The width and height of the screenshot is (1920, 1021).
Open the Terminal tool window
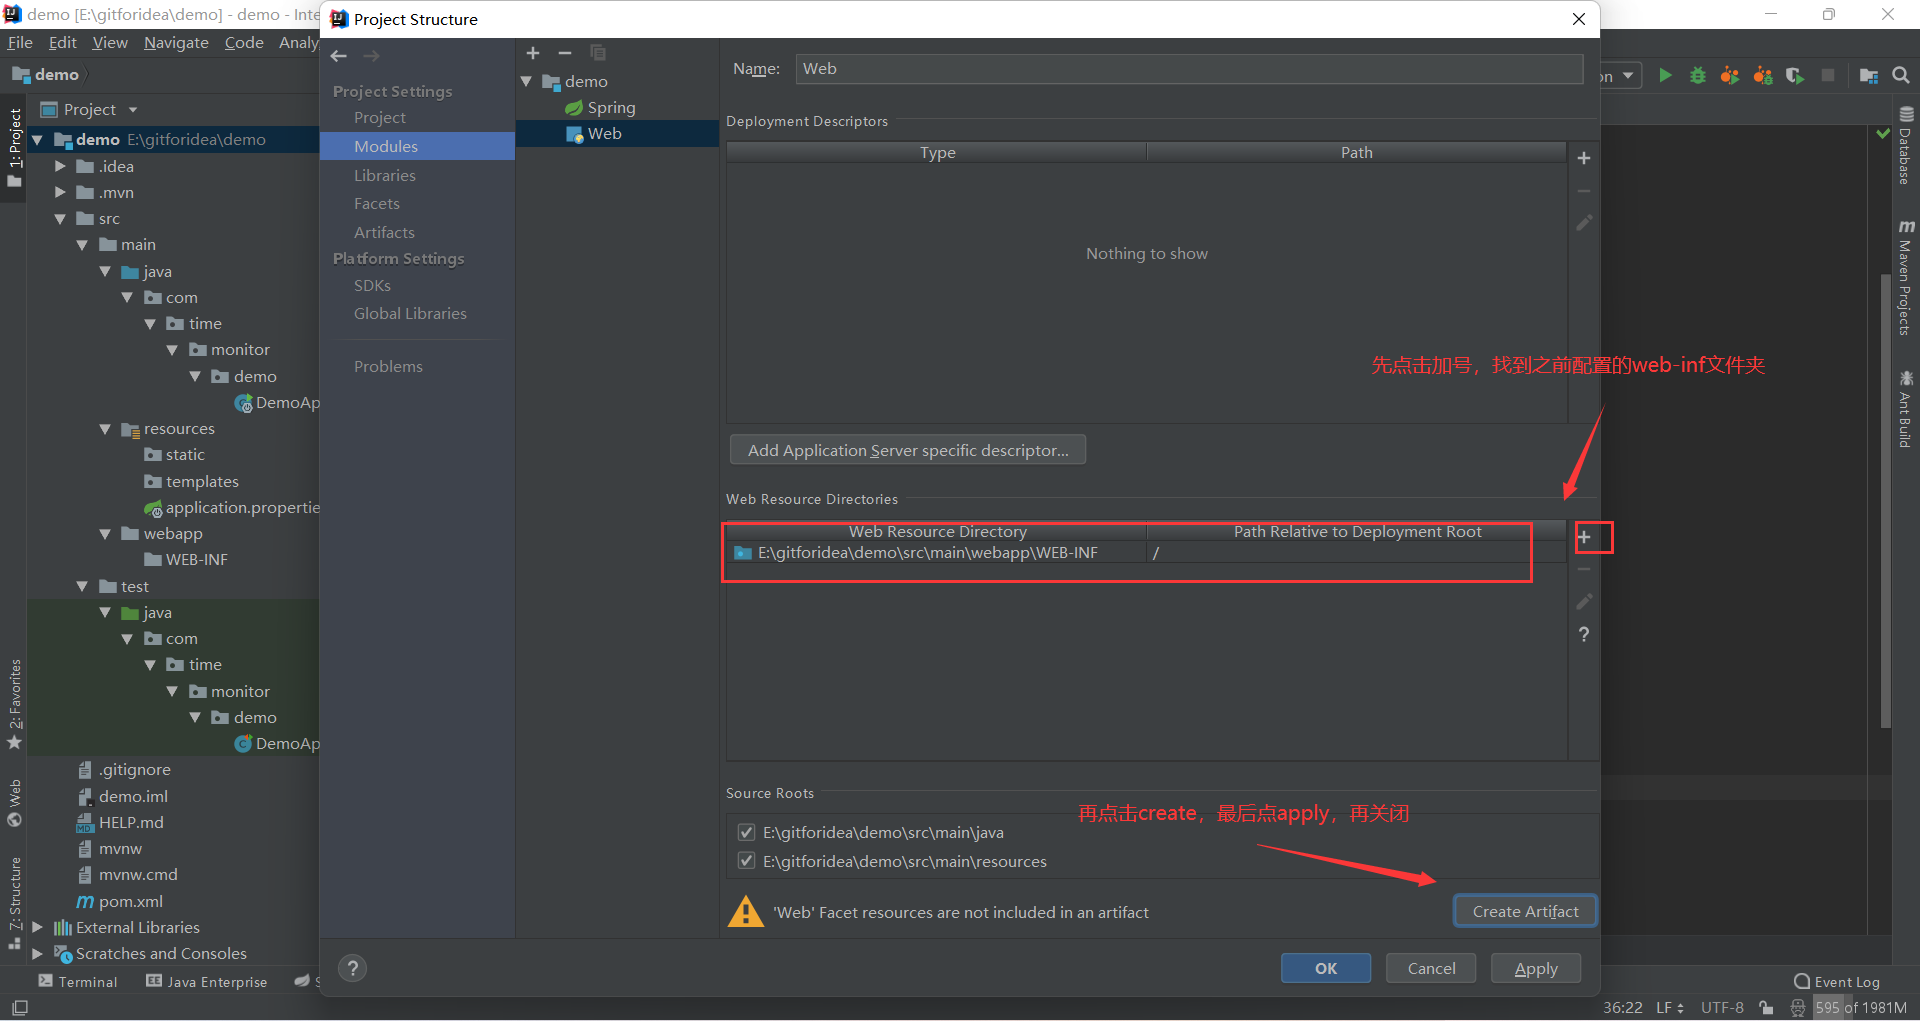(78, 982)
